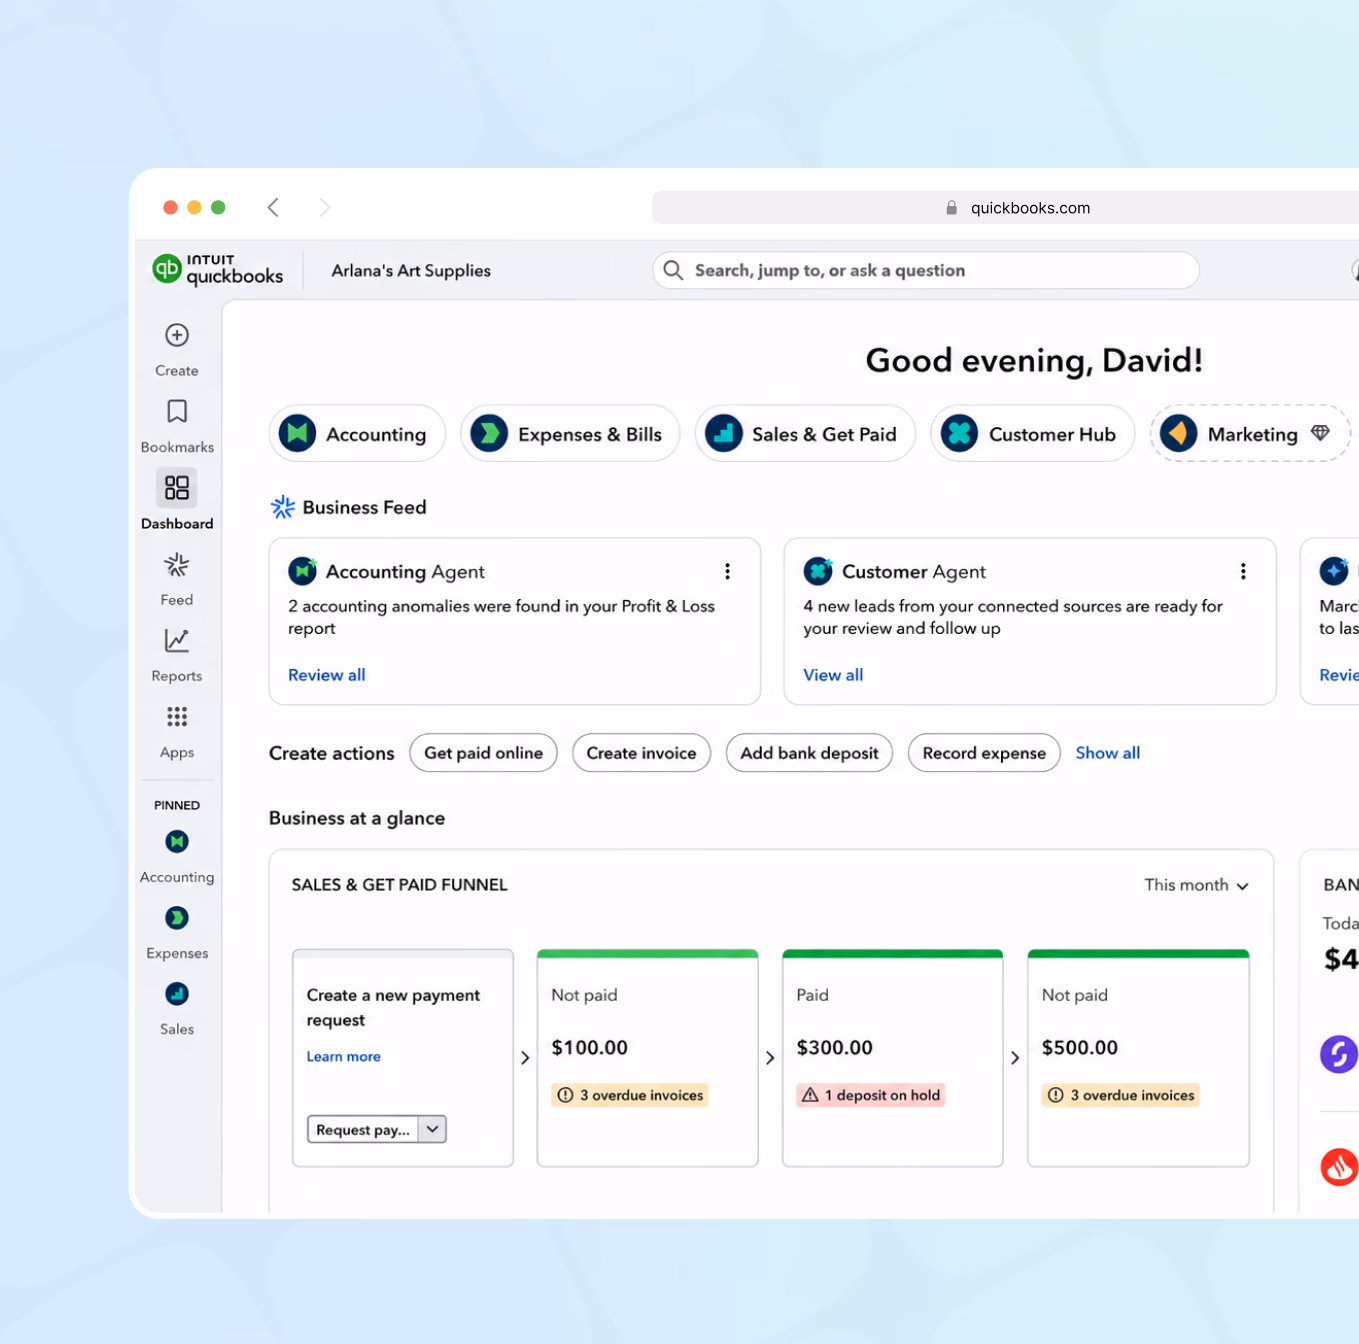Click Review all in Accounting Agent

click(x=327, y=675)
